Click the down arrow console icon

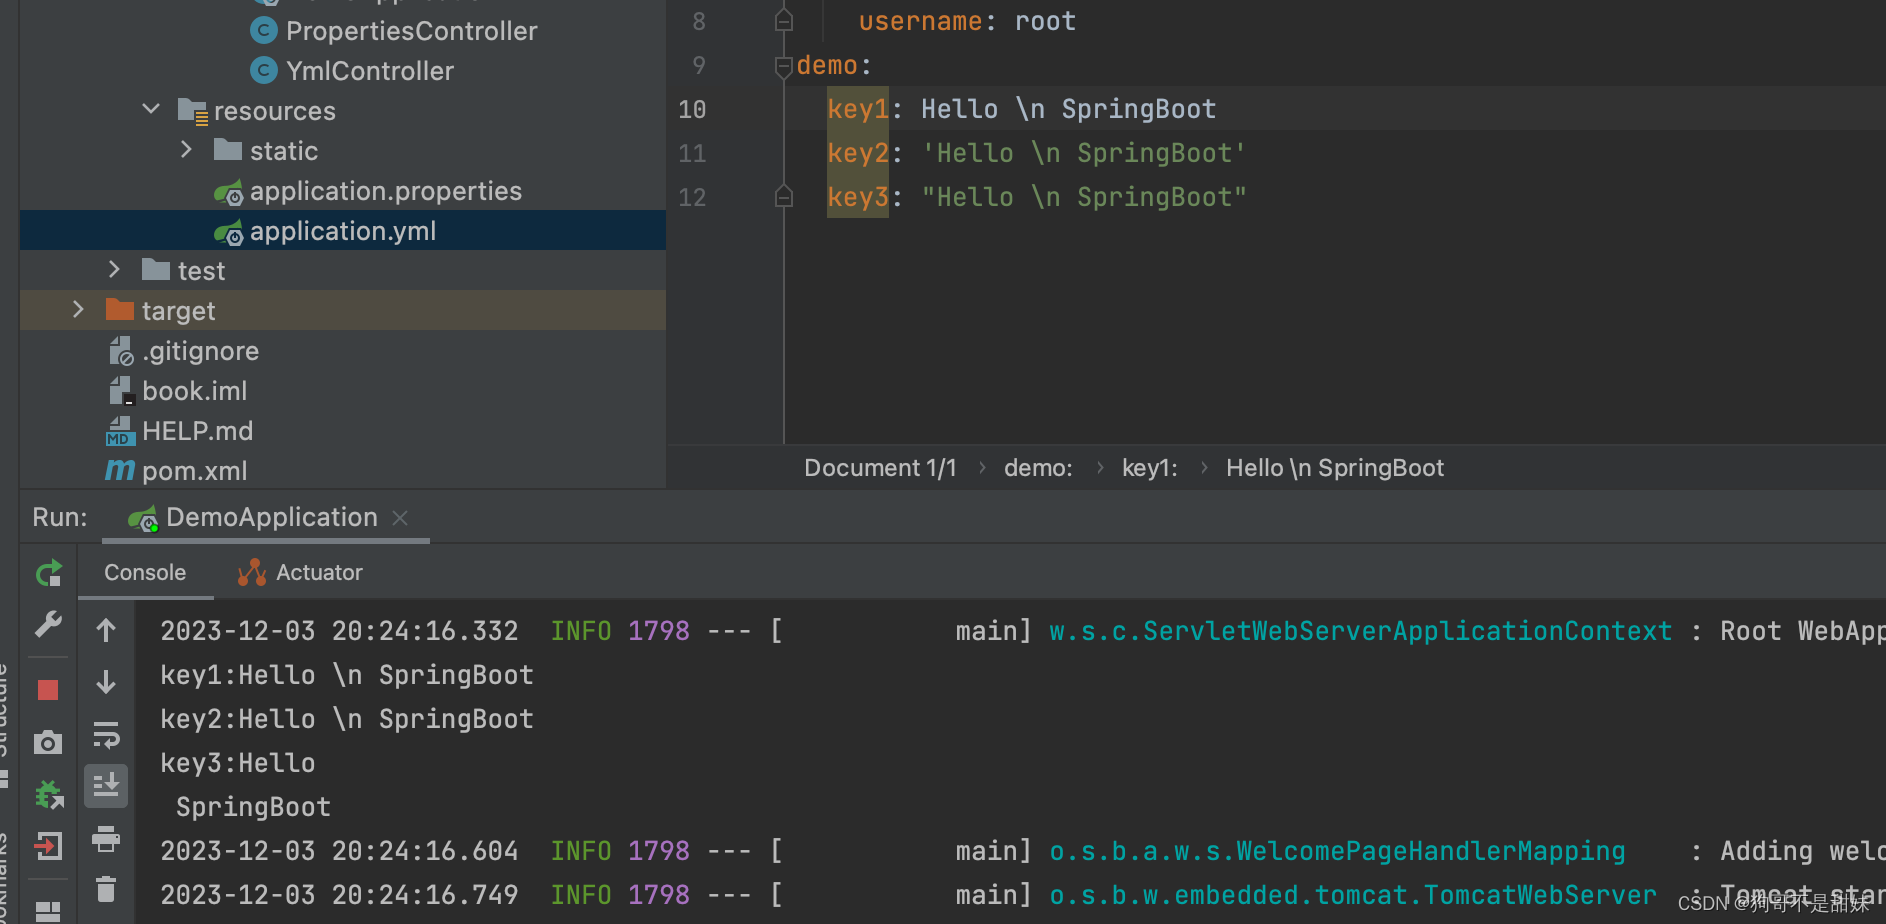(106, 682)
